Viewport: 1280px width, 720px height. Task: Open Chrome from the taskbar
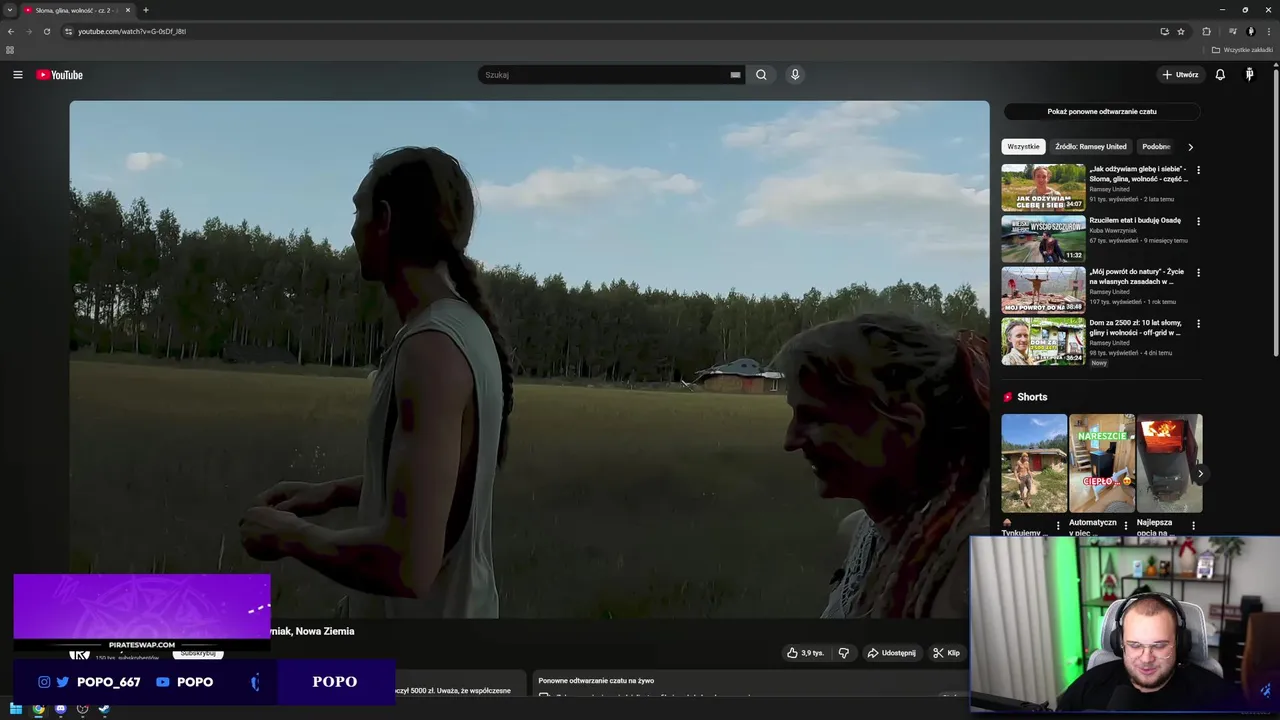38,709
